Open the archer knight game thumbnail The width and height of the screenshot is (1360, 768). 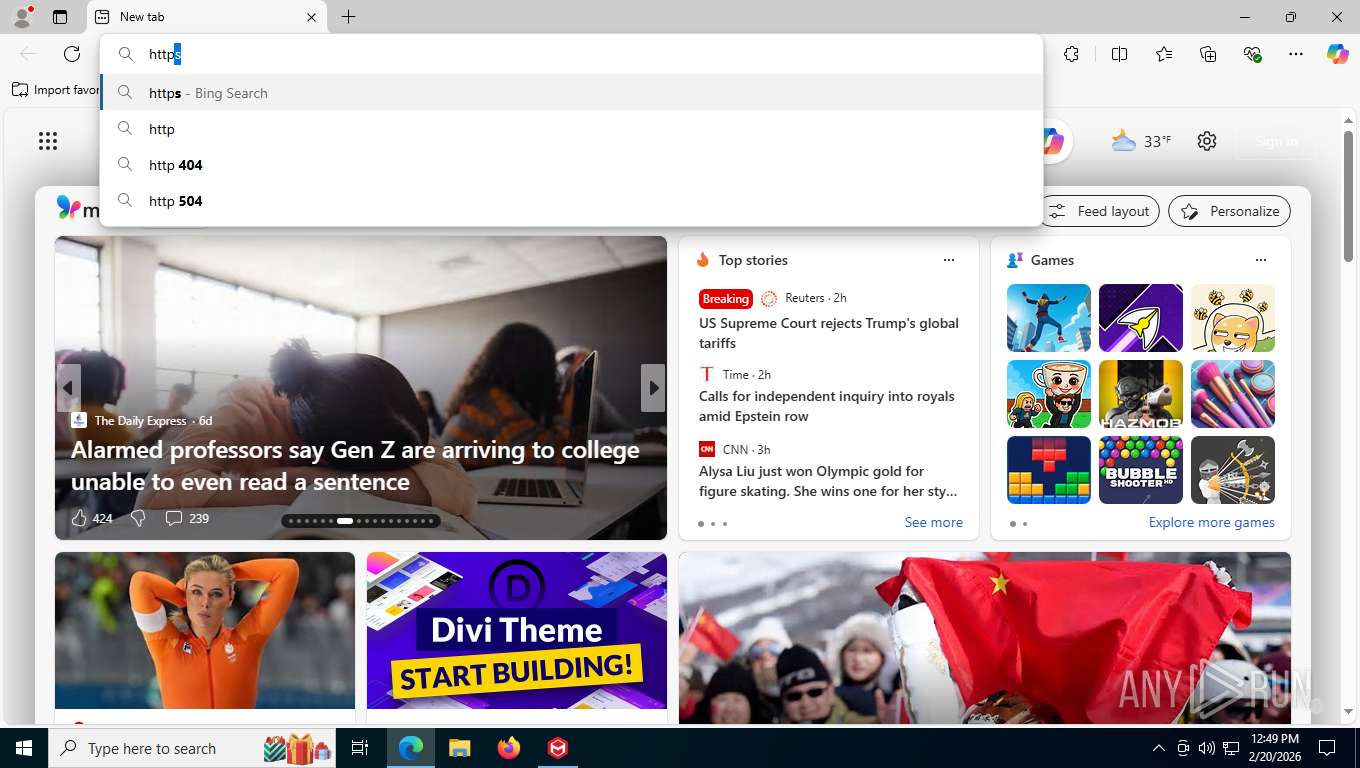[1233, 470]
